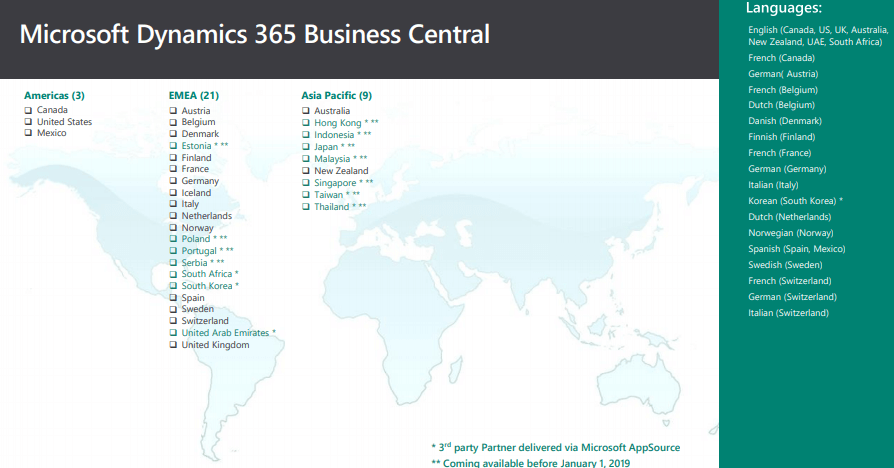The width and height of the screenshot is (894, 468).
Task: Pick the 'Italian (Italy)' language
Action: coord(773,185)
